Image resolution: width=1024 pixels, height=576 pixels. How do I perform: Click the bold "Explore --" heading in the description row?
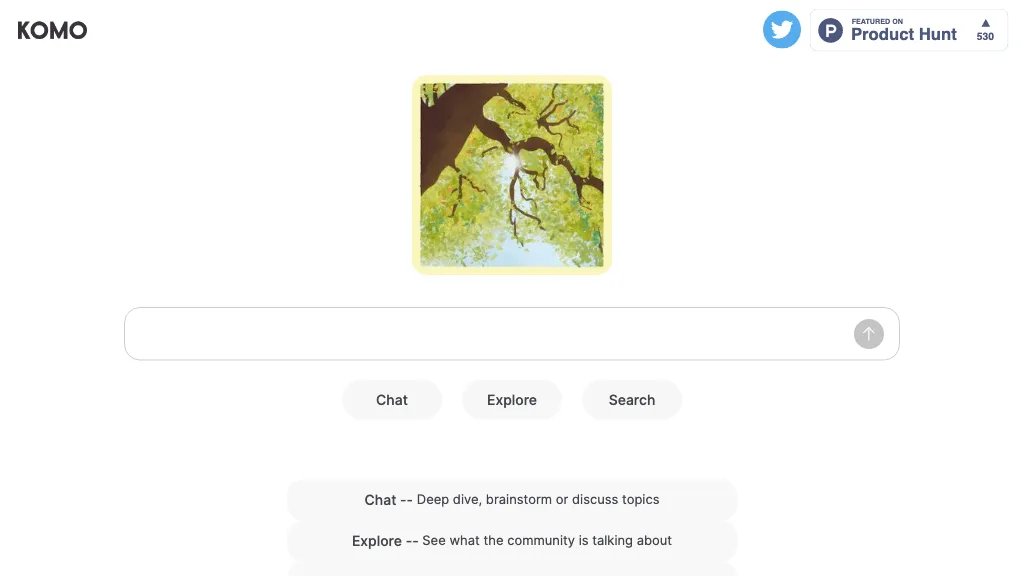pyautogui.click(x=384, y=541)
